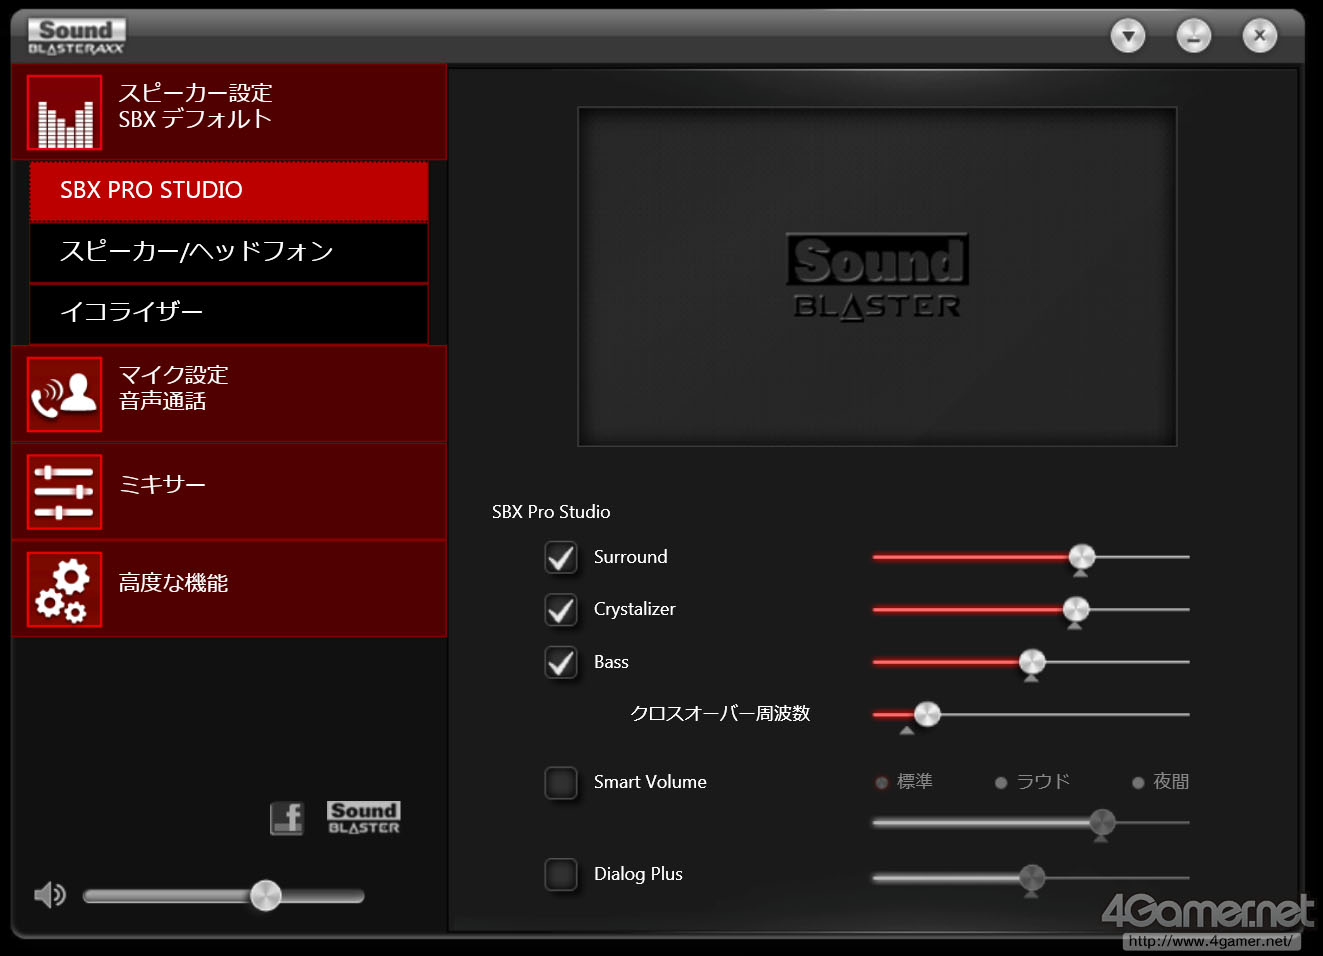Select the 標準 Smart Volume mode
The height and width of the screenshot is (956, 1323).
pyautogui.click(x=904, y=782)
